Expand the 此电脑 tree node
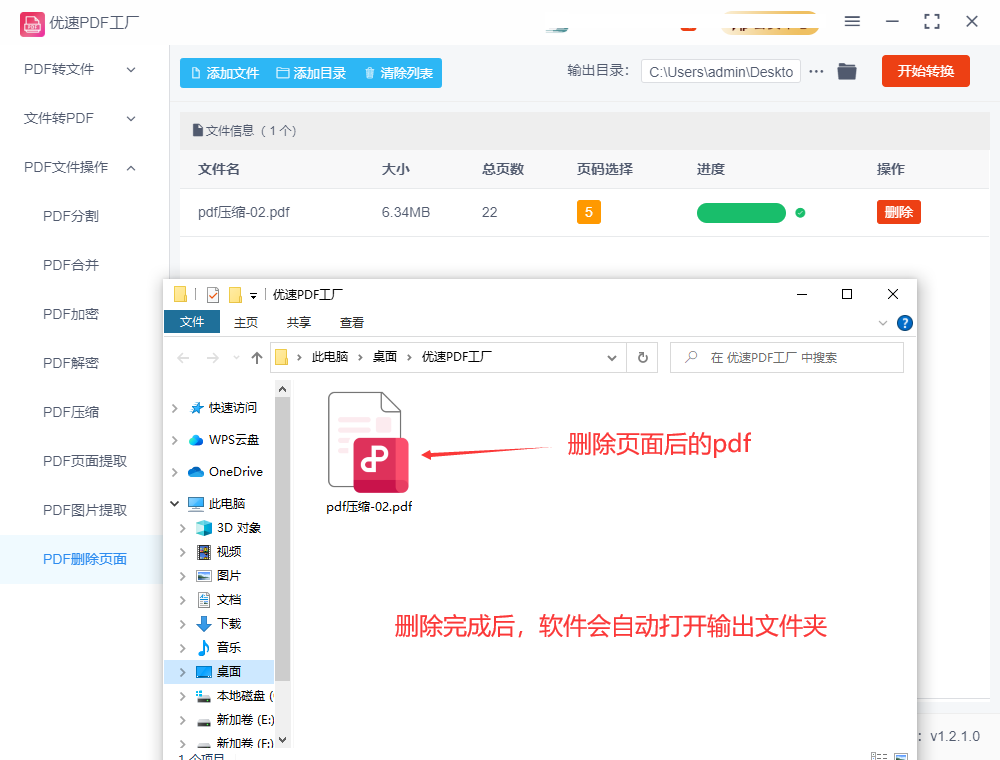Viewport: 1000px width, 760px height. tap(175, 503)
